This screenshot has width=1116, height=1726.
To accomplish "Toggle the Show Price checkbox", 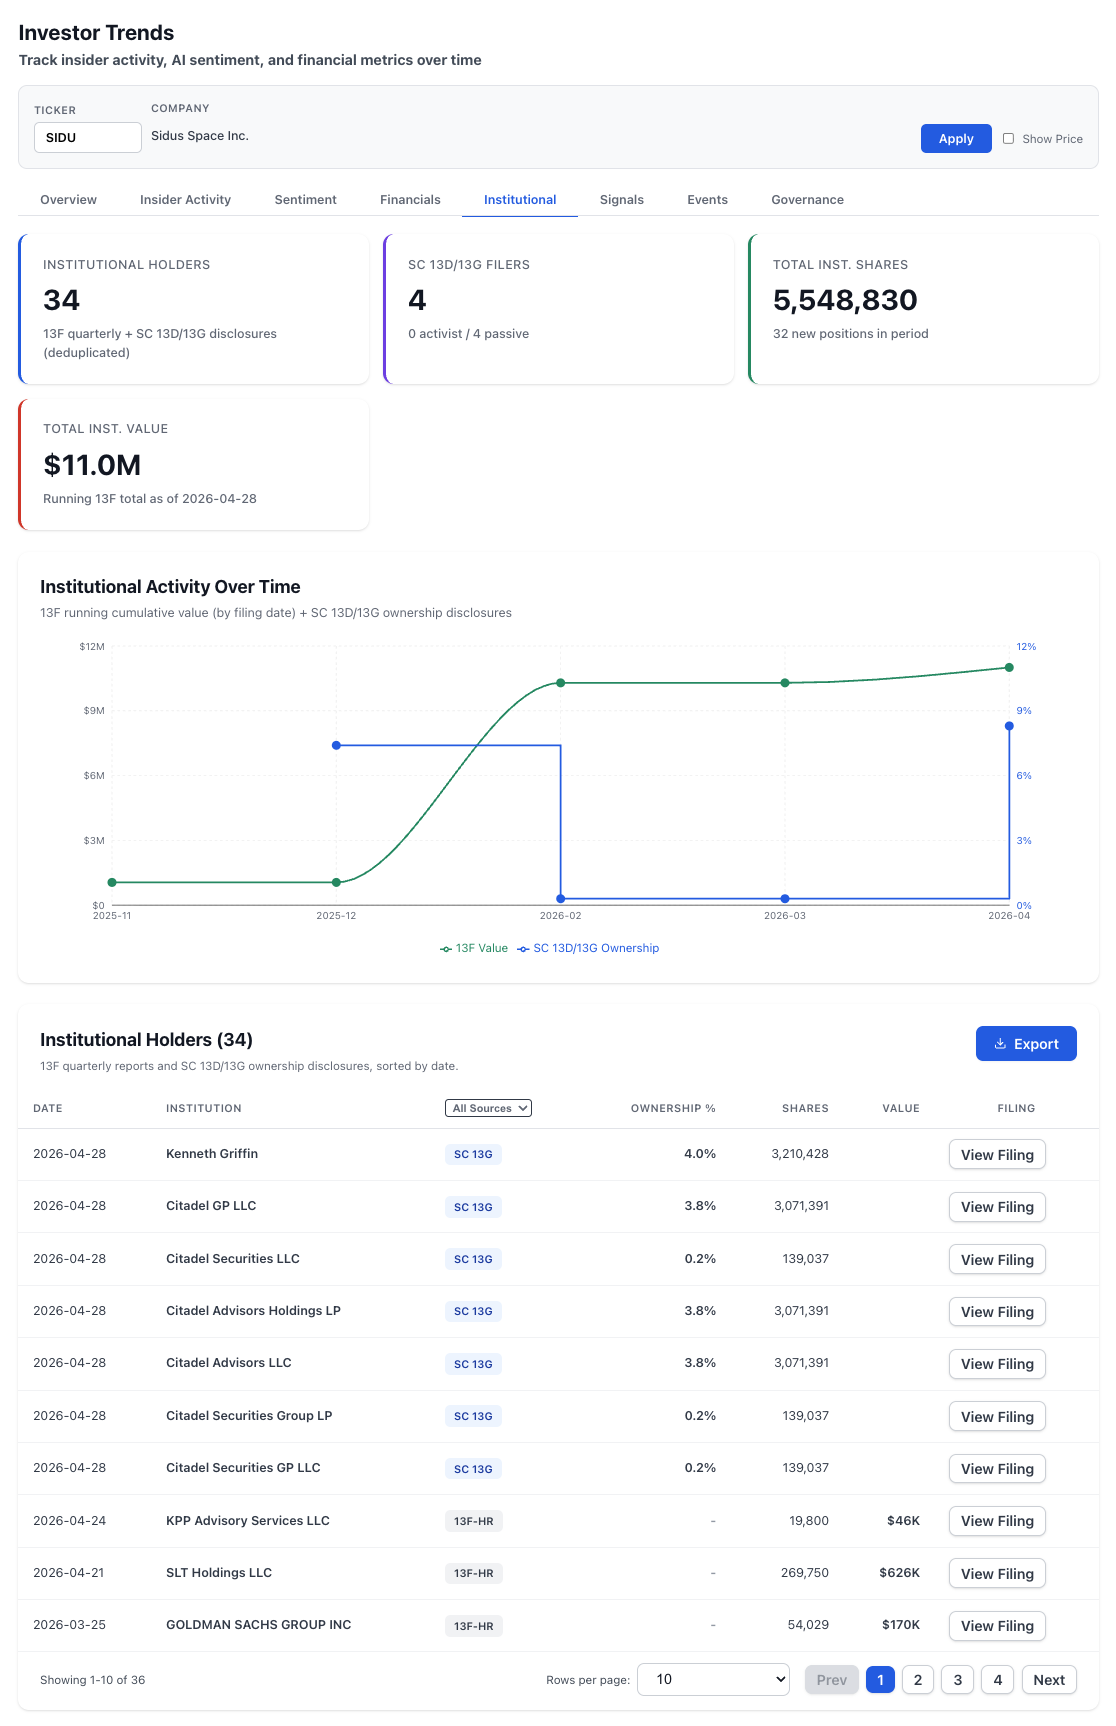I will click(1008, 139).
